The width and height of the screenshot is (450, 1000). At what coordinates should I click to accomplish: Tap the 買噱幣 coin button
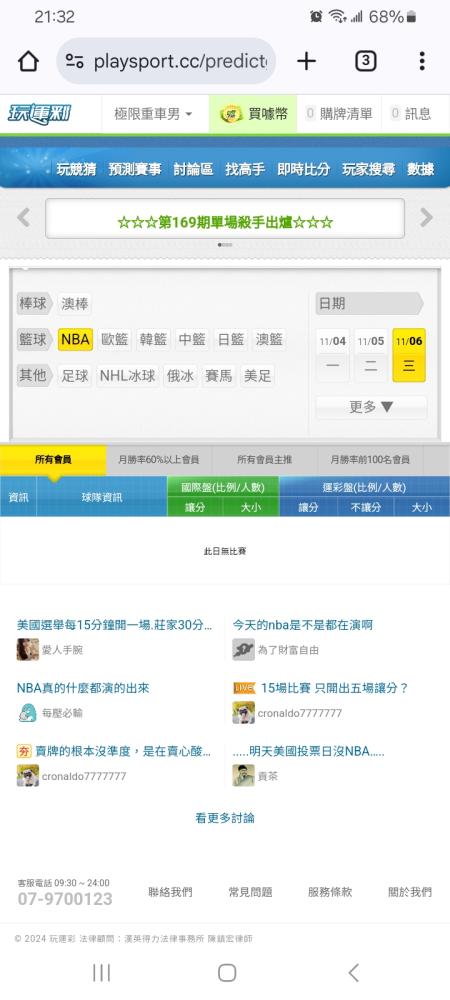pyautogui.click(x=253, y=114)
